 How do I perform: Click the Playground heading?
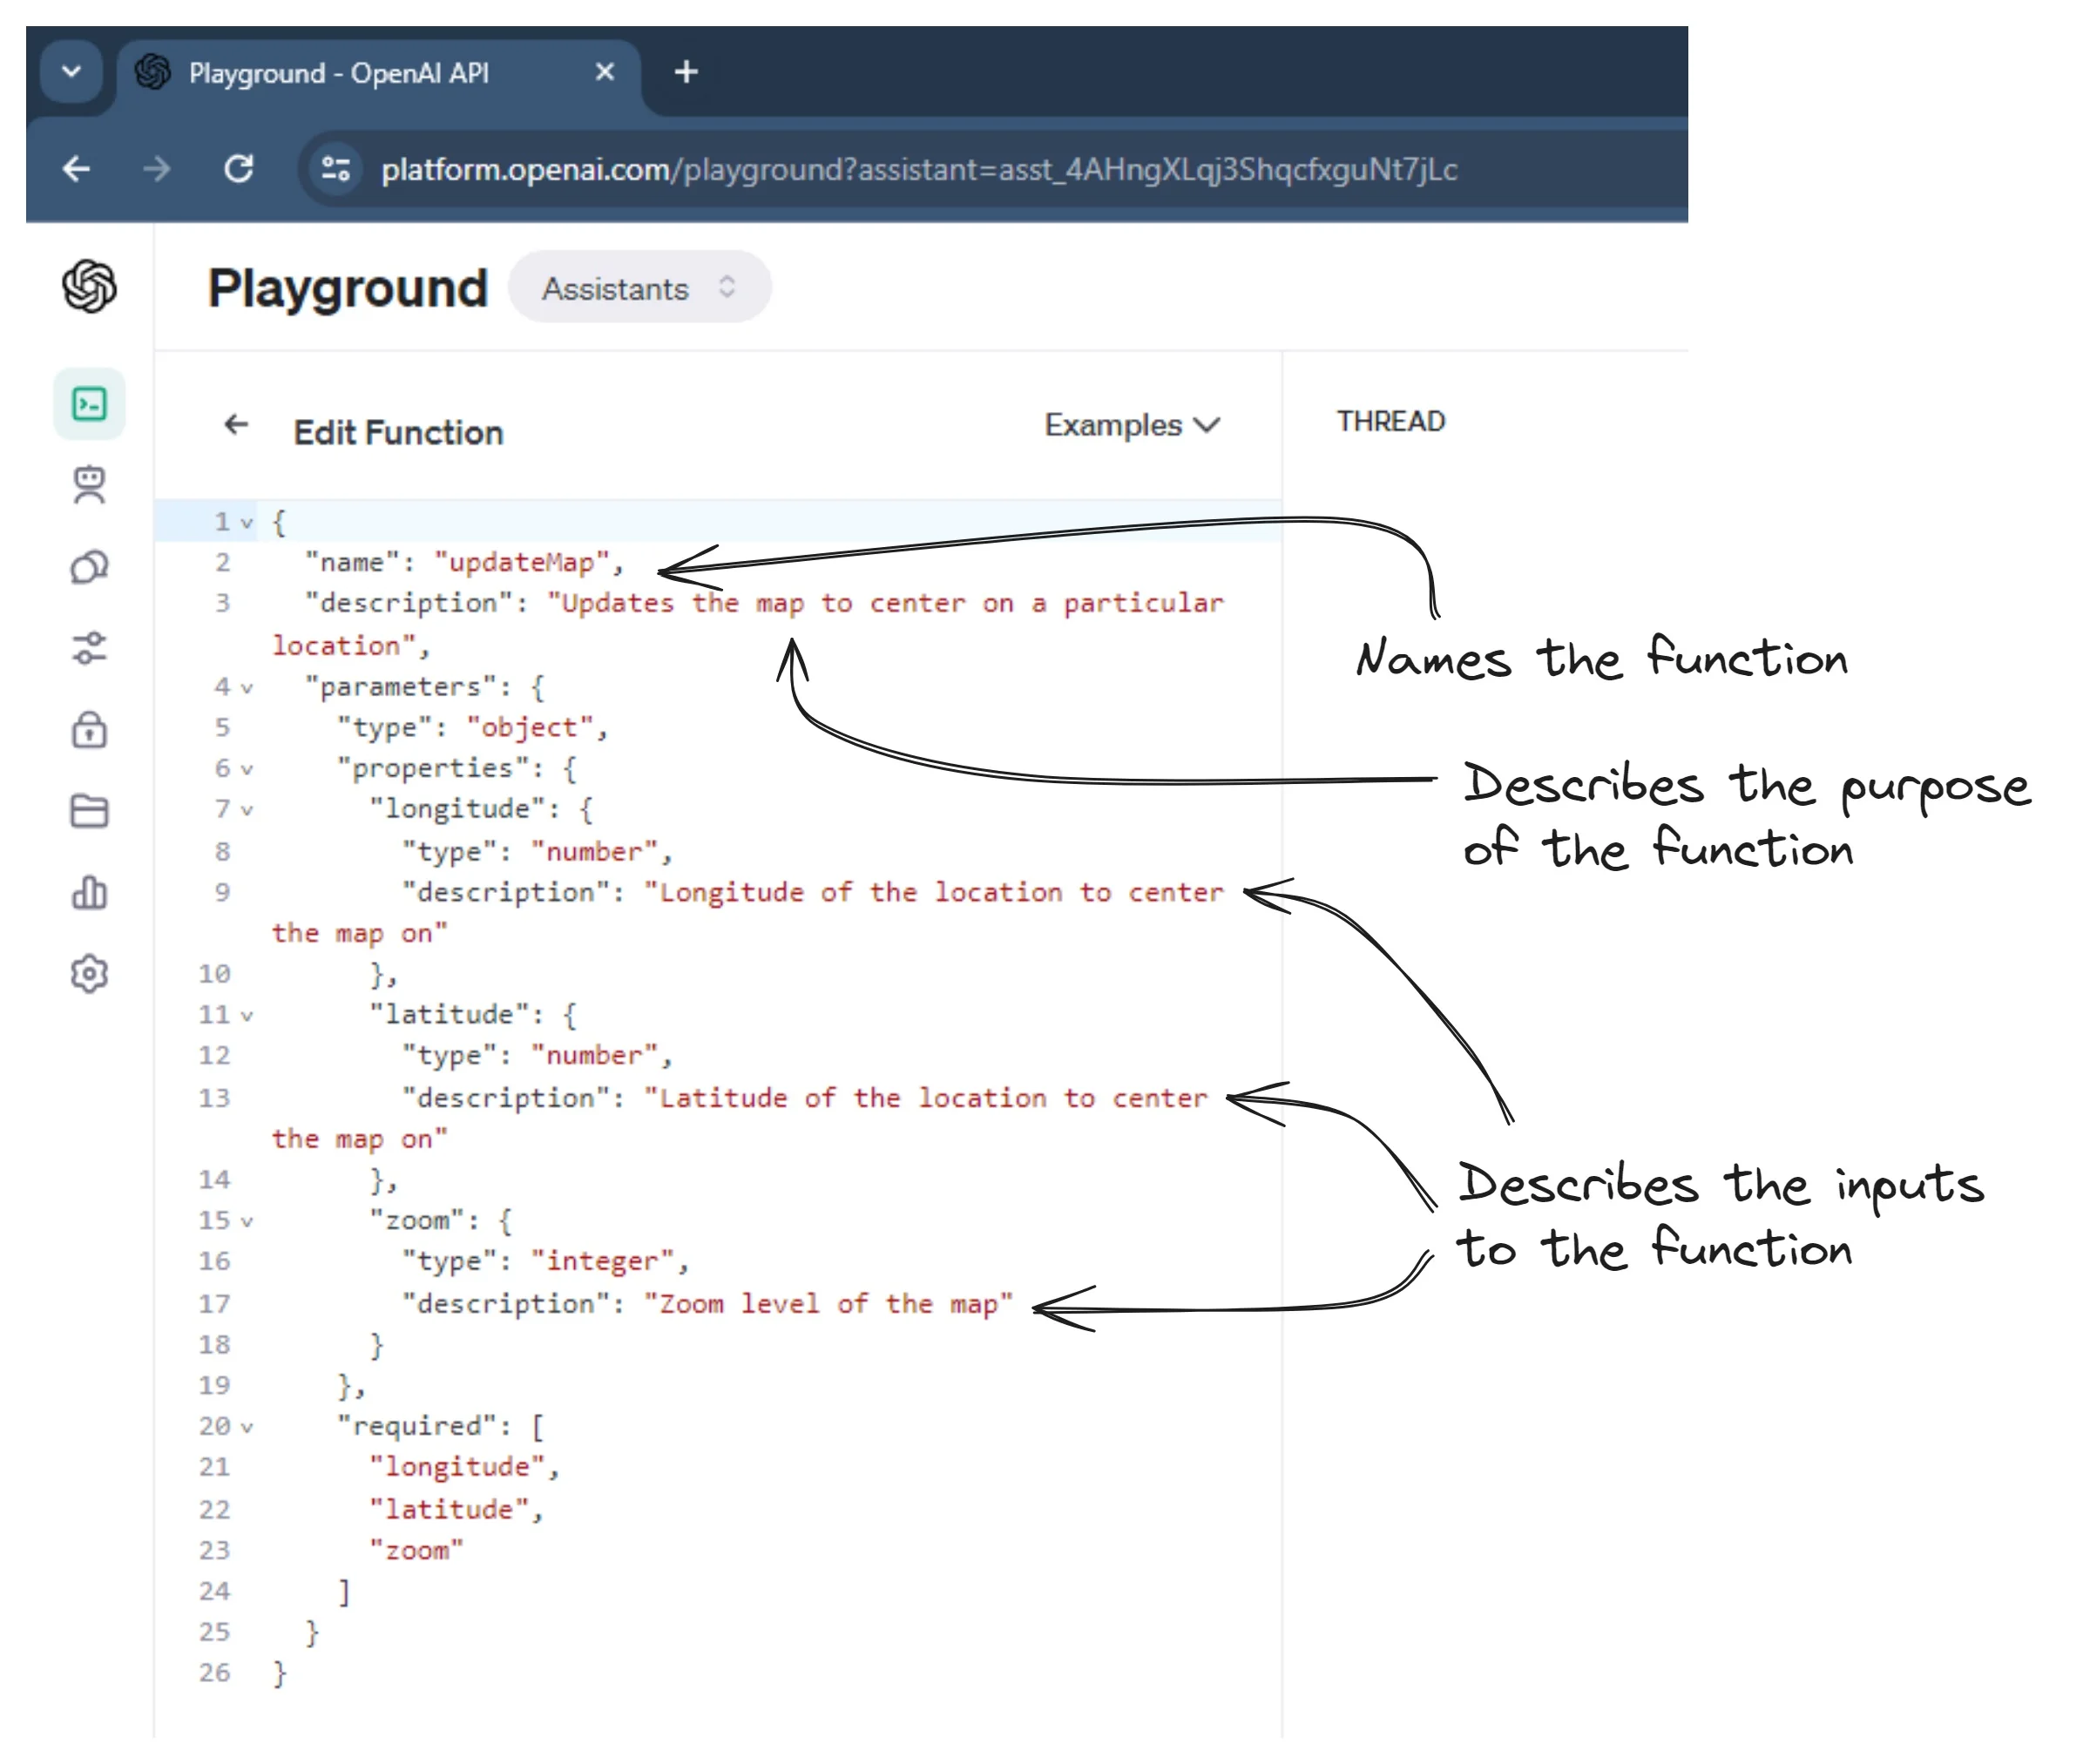coord(347,289)
